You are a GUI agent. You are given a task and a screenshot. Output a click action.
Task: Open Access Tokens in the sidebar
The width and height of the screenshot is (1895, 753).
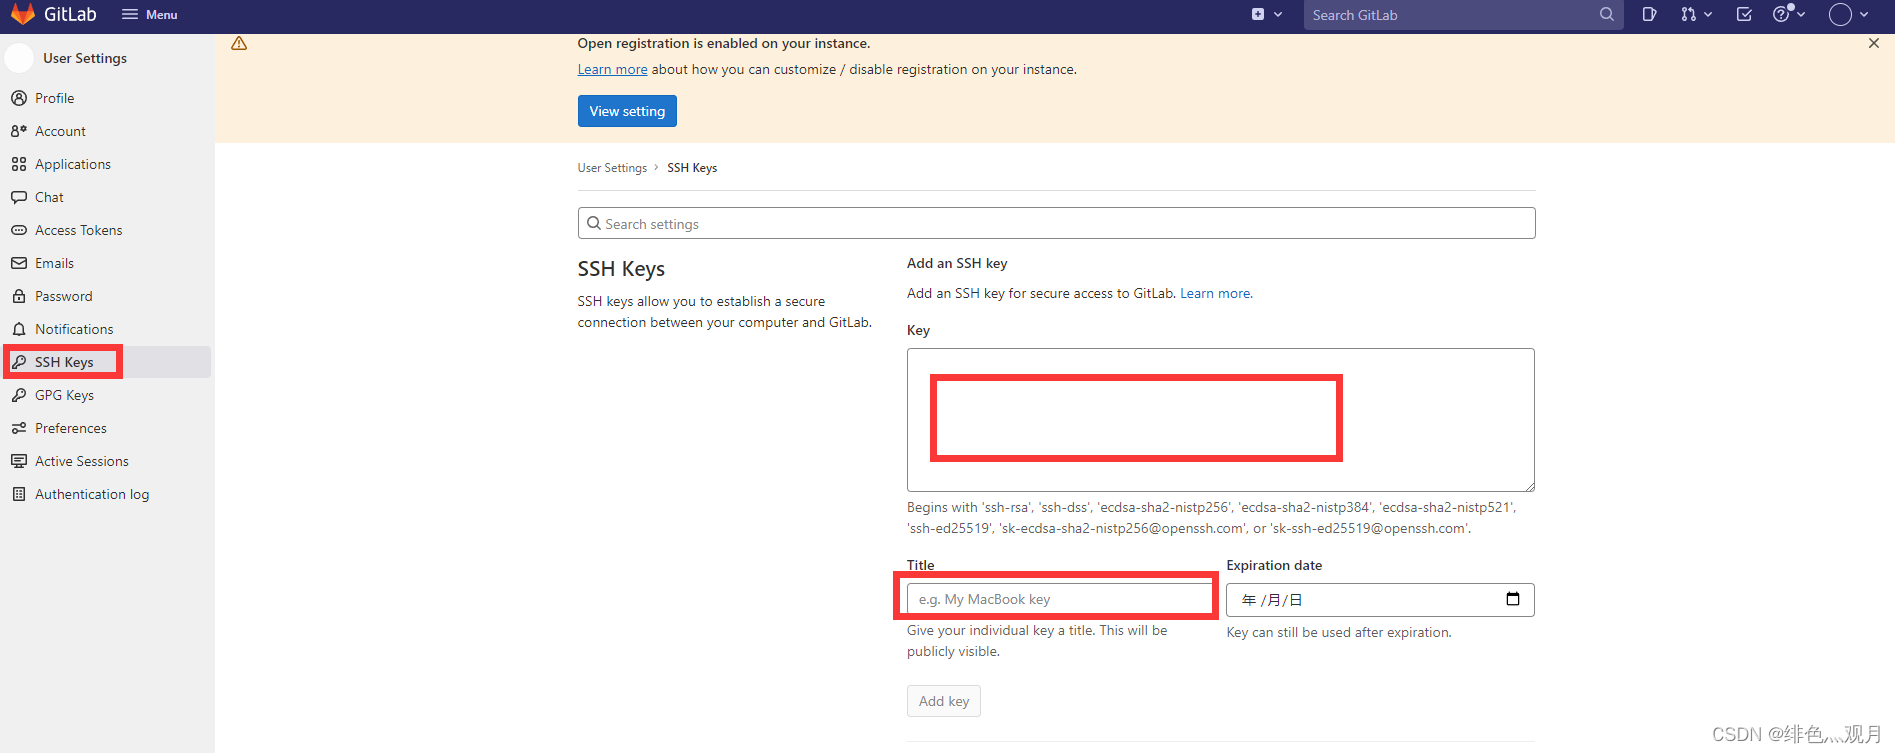(107, 230)
